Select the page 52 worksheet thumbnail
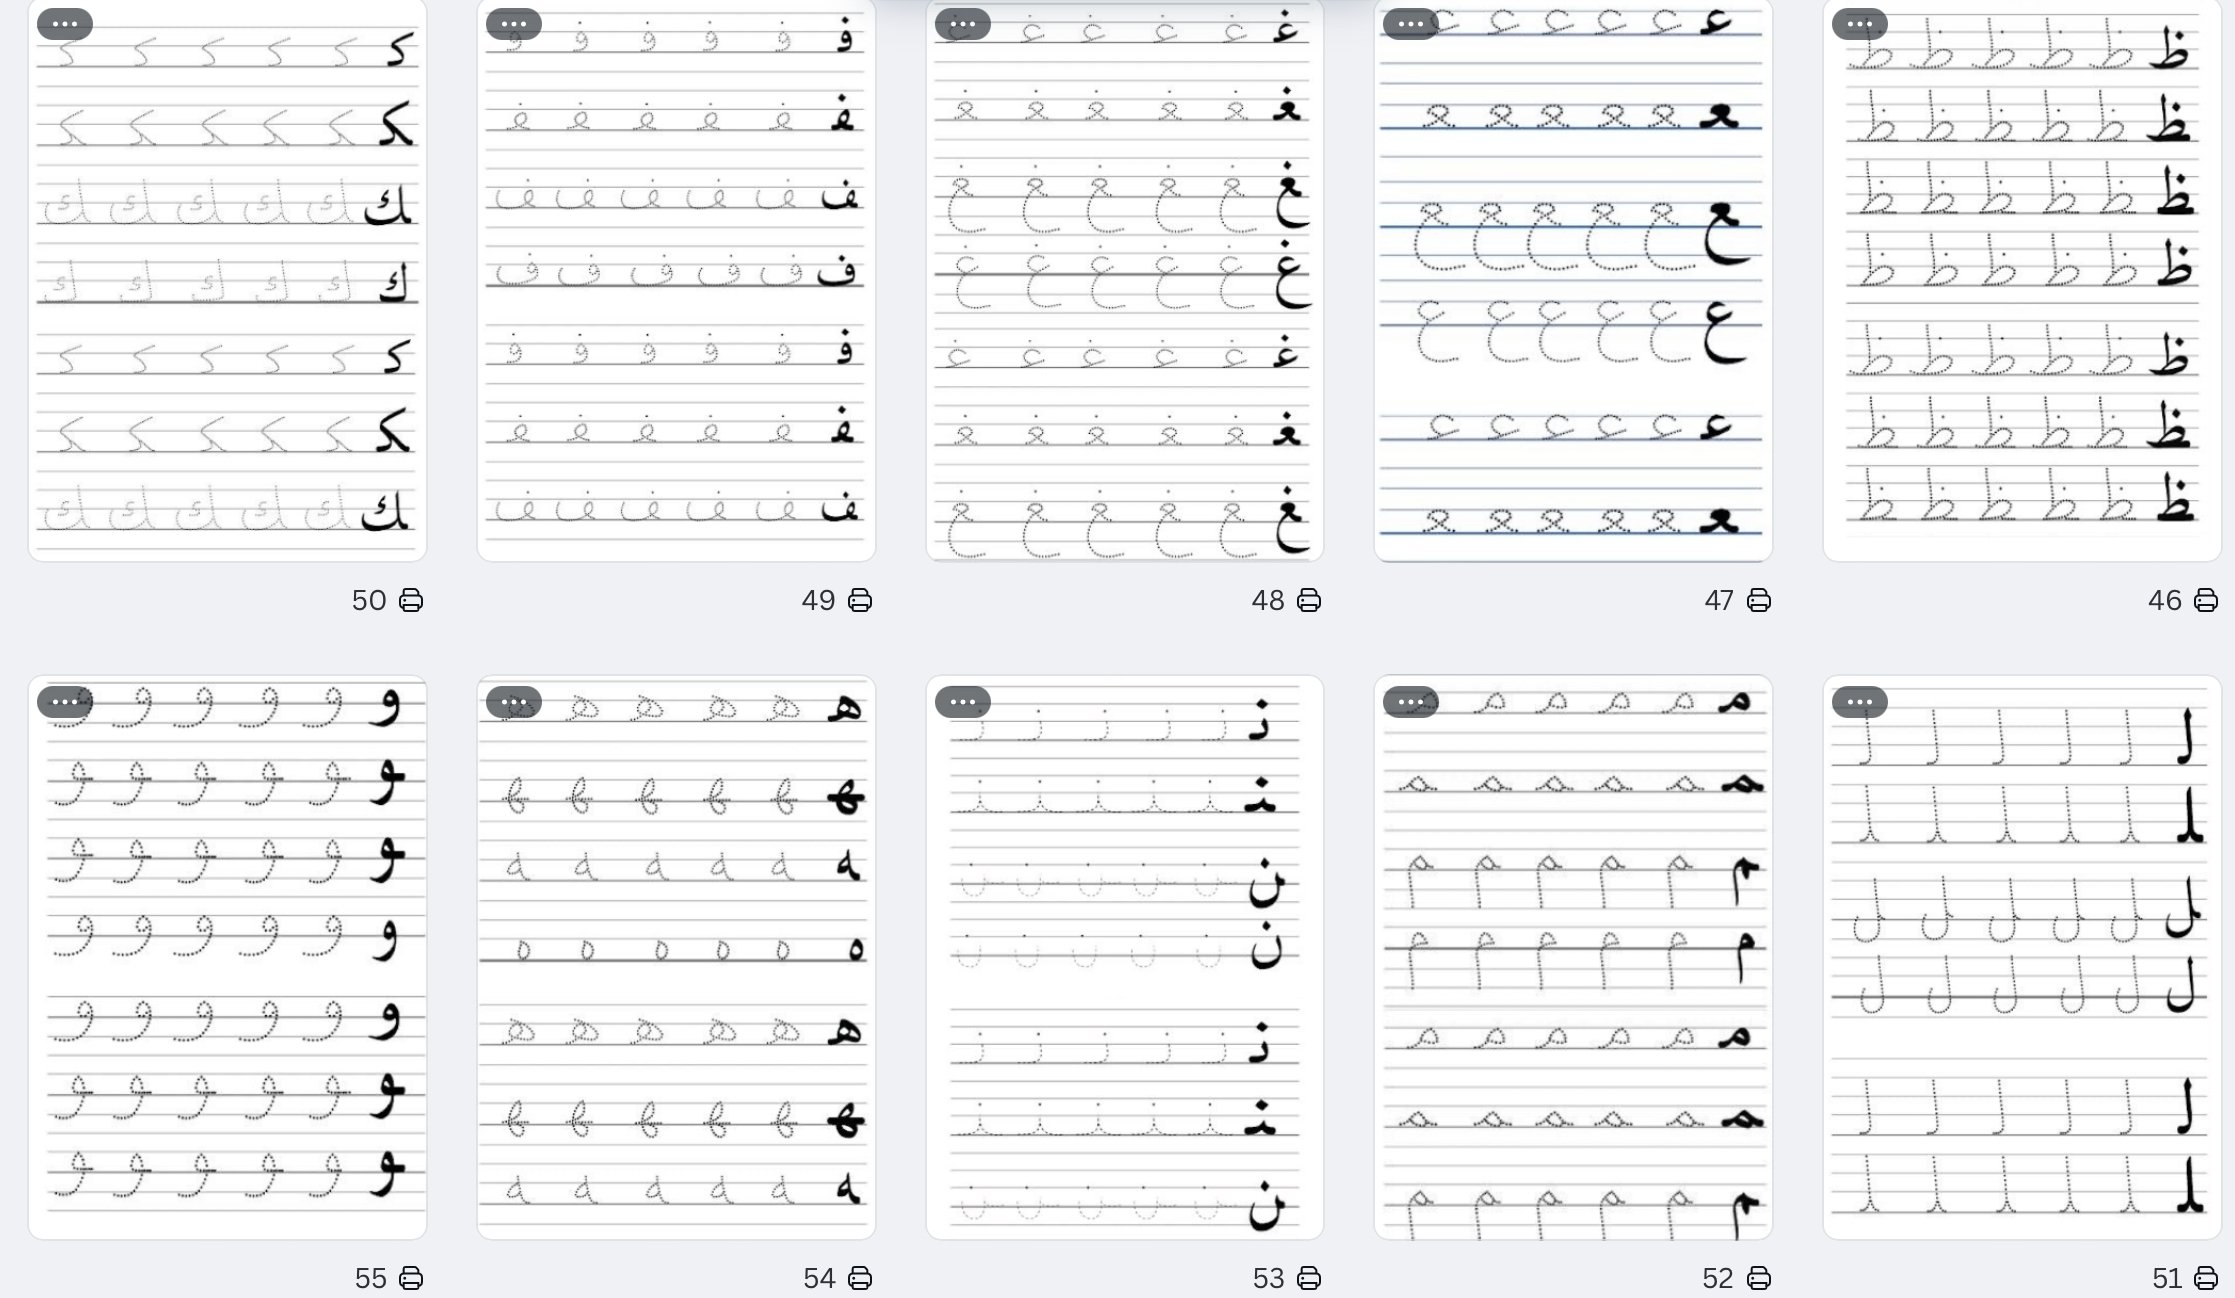 point(1573,958)
